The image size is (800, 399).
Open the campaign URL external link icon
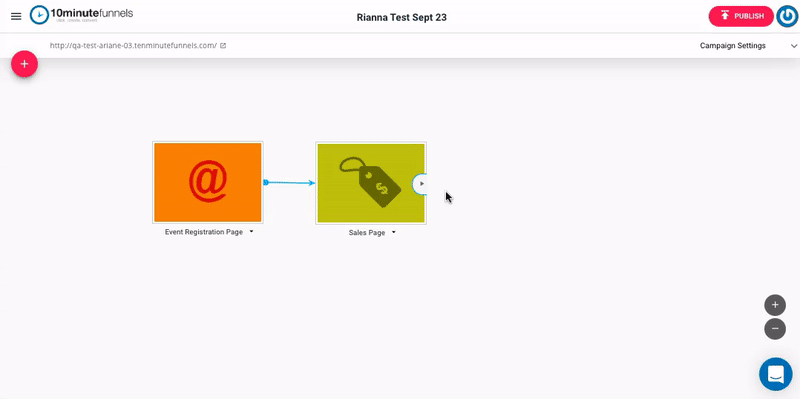(x=223, y=45)
